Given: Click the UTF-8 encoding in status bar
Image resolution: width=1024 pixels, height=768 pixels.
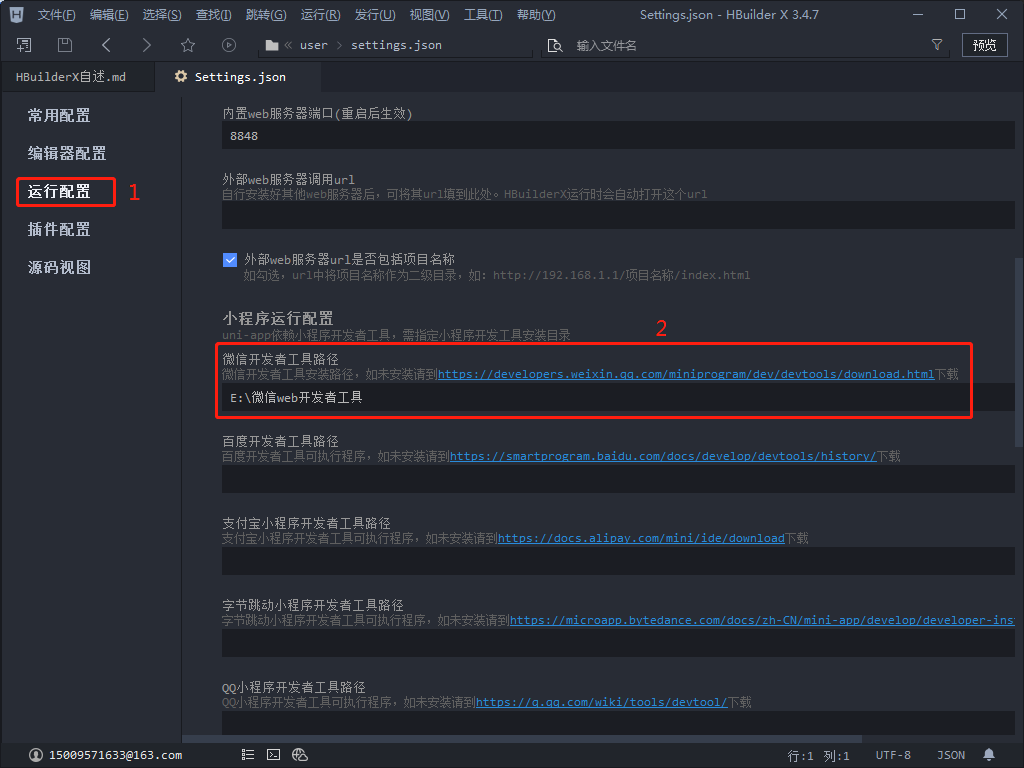Looking at the screenshot, I should click(x=893, y=755).
